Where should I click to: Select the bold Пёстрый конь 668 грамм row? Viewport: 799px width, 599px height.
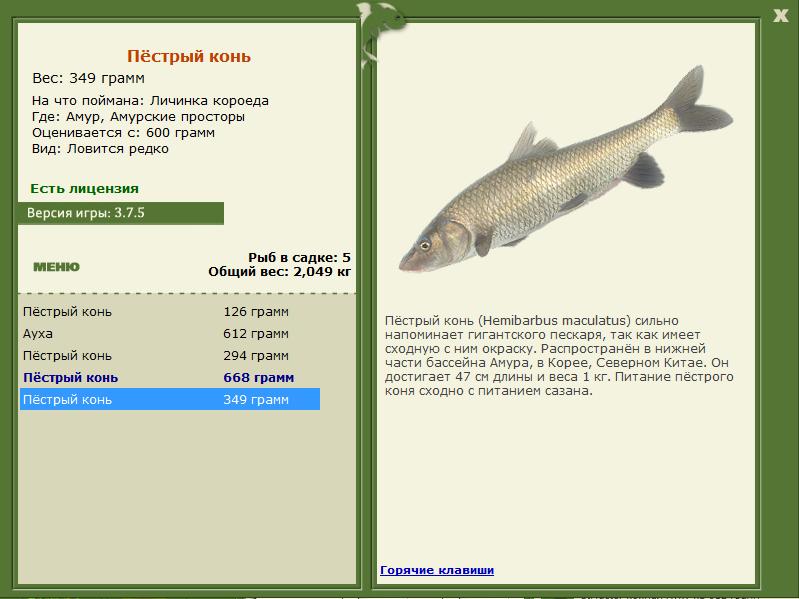coord(170,377)
